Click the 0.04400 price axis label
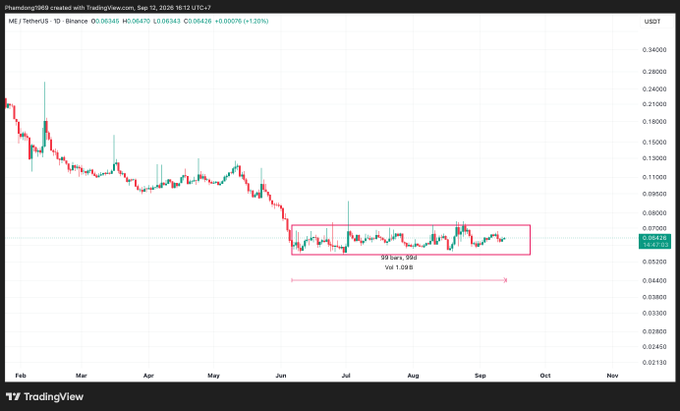Image resolution: width=680 pixels, height=411 pixels. (654, 281)
